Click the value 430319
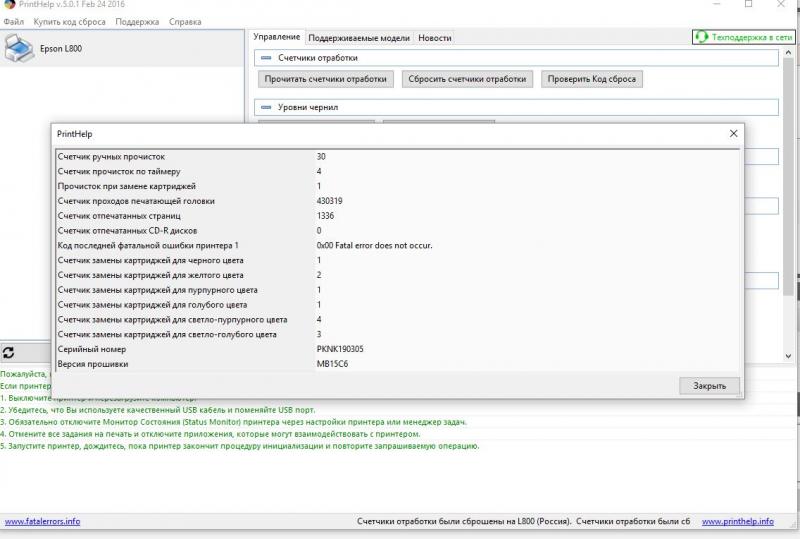Image resolution: width=800 pixels, height=539 pixels. 330,201
